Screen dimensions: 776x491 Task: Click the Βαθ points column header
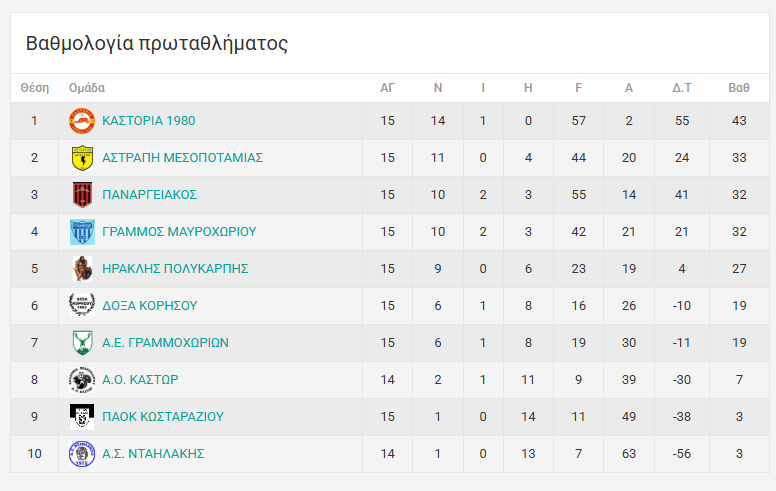(739, 88)
